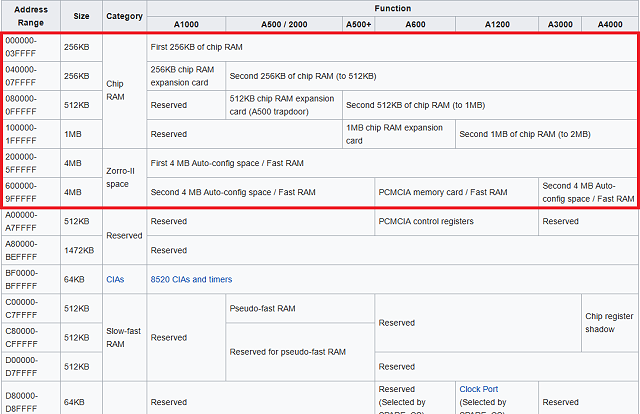640x414 pixels.
Task: Select the Category column header
Action: (124, 16)
